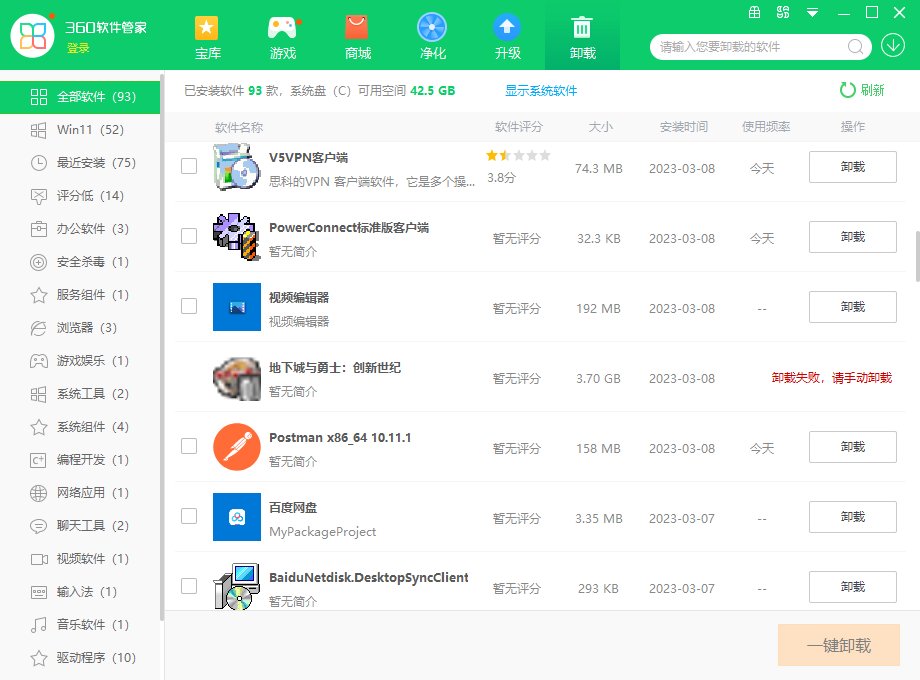Open 视频软件 (1) category
The image size is (920, 680).
pyautogui.click(x=80, y=559)
